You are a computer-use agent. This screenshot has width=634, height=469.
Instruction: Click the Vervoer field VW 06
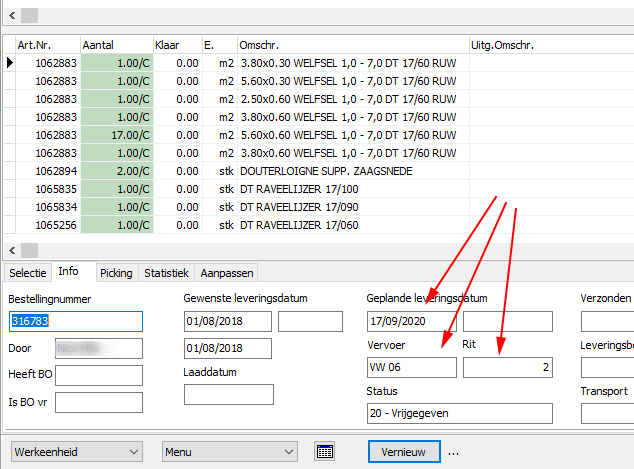tap(412, 367)
